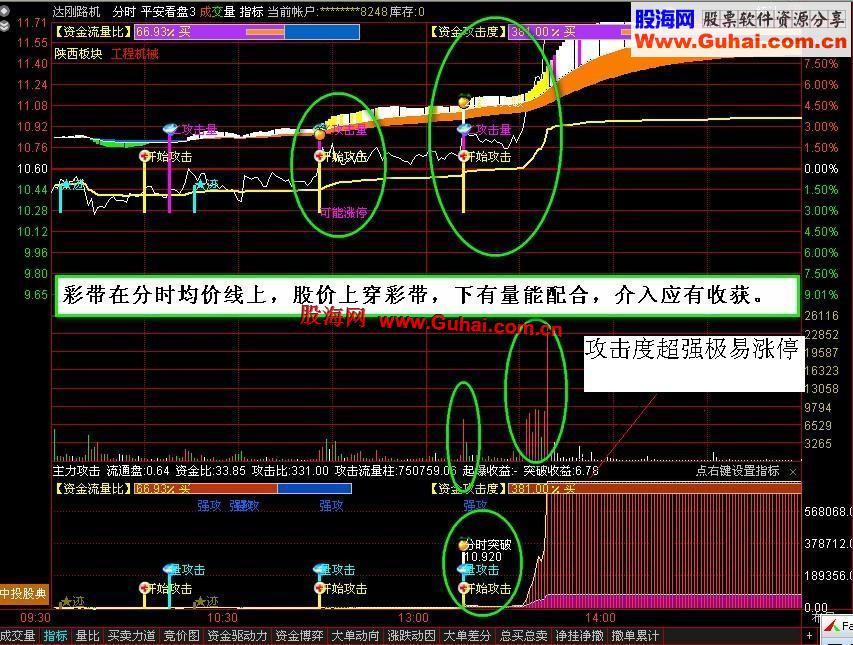
Task: Click the 陕西板块 sector label
Action: [78, 54]
